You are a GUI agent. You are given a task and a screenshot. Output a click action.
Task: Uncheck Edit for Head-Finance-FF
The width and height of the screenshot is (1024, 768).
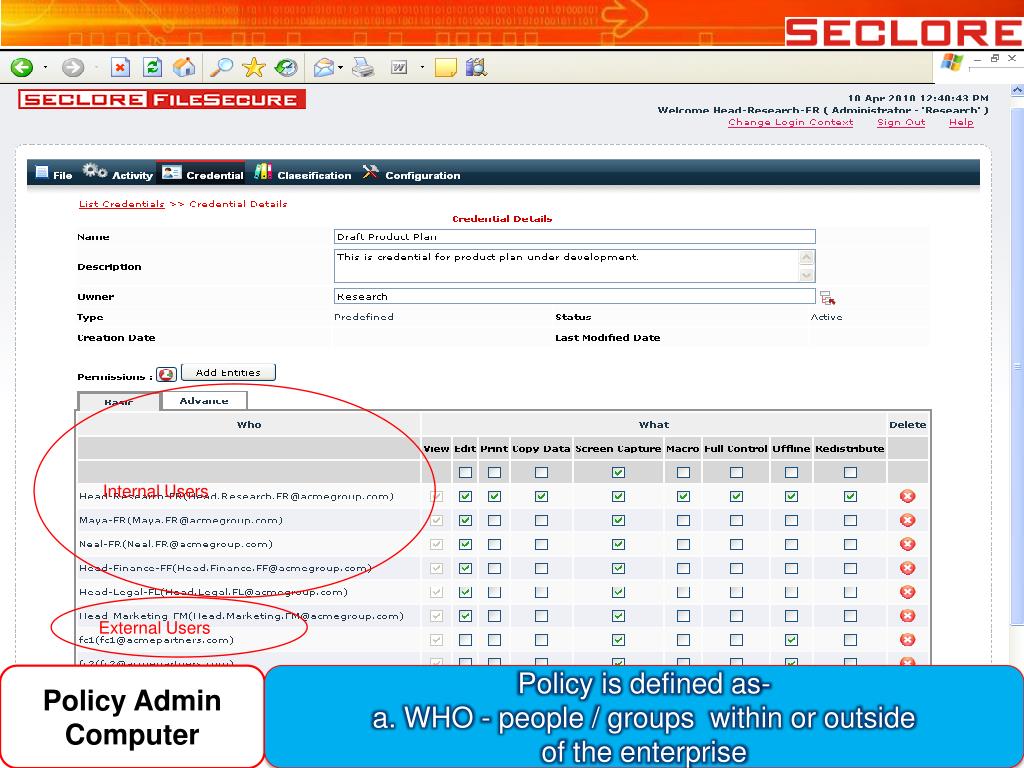465,568
